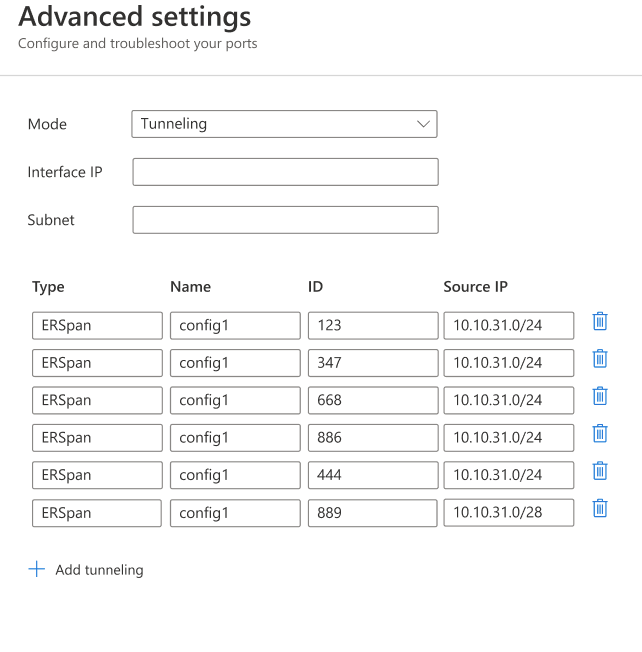Click the plus icon to add tunneling

[37, 569]
